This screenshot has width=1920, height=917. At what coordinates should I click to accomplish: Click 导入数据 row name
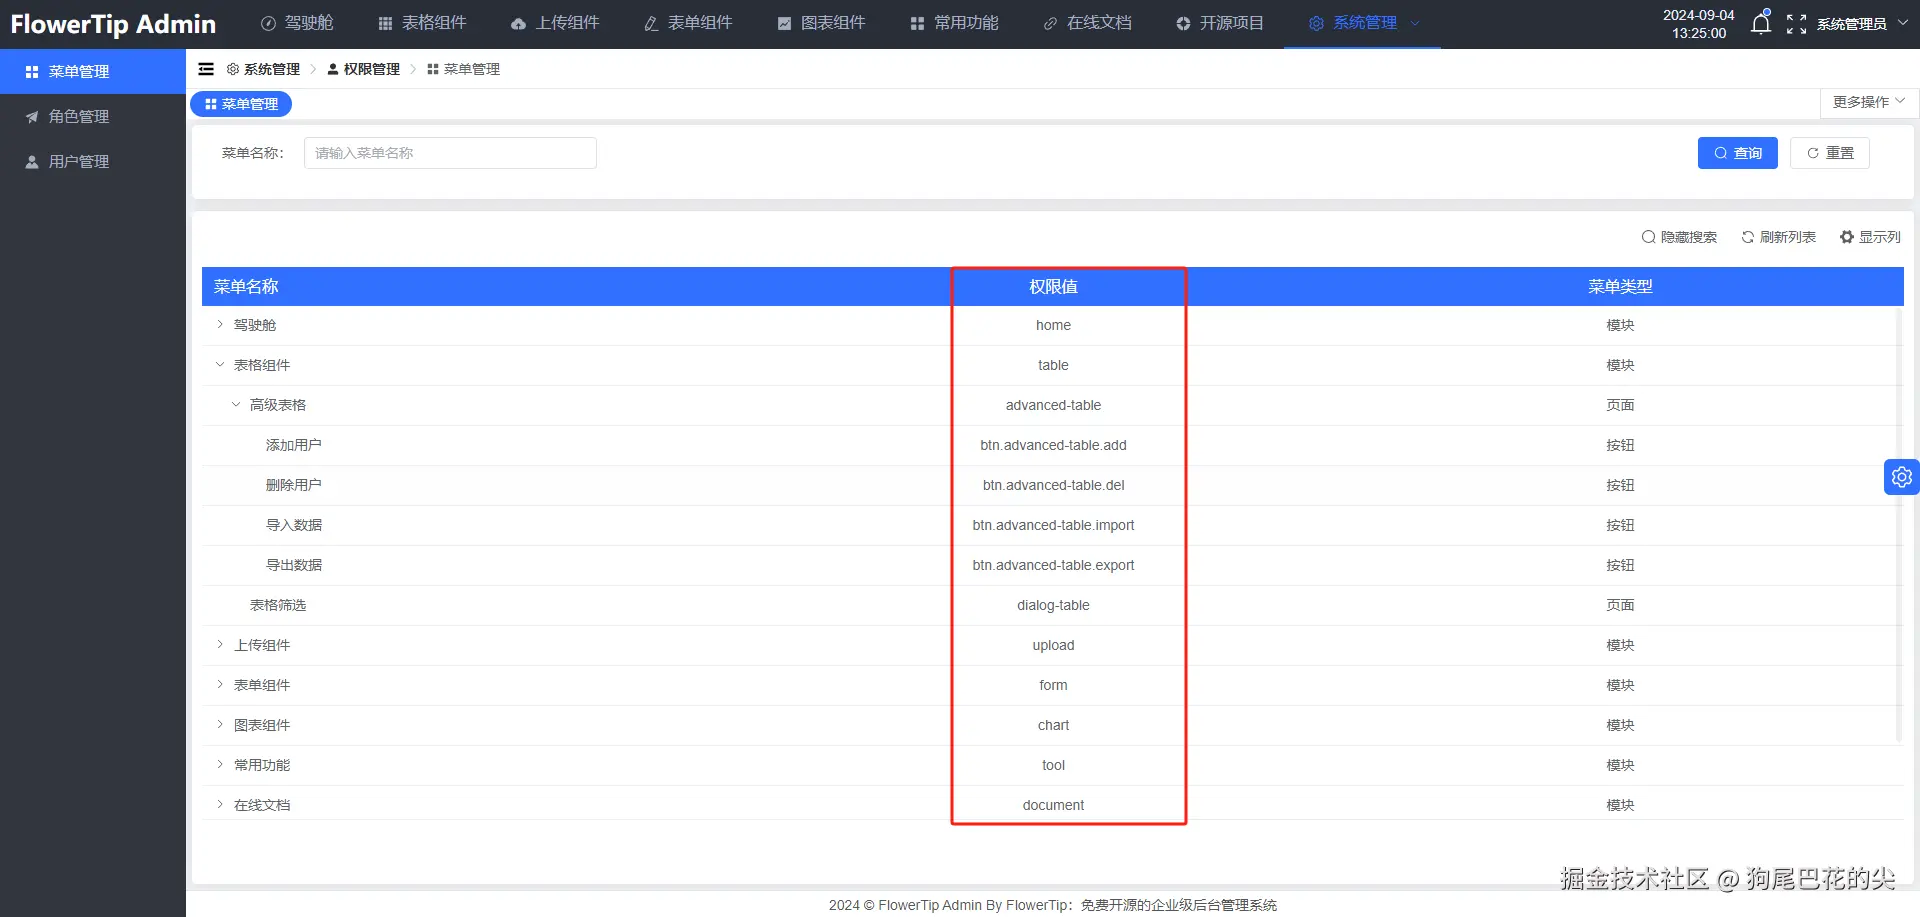294,525
